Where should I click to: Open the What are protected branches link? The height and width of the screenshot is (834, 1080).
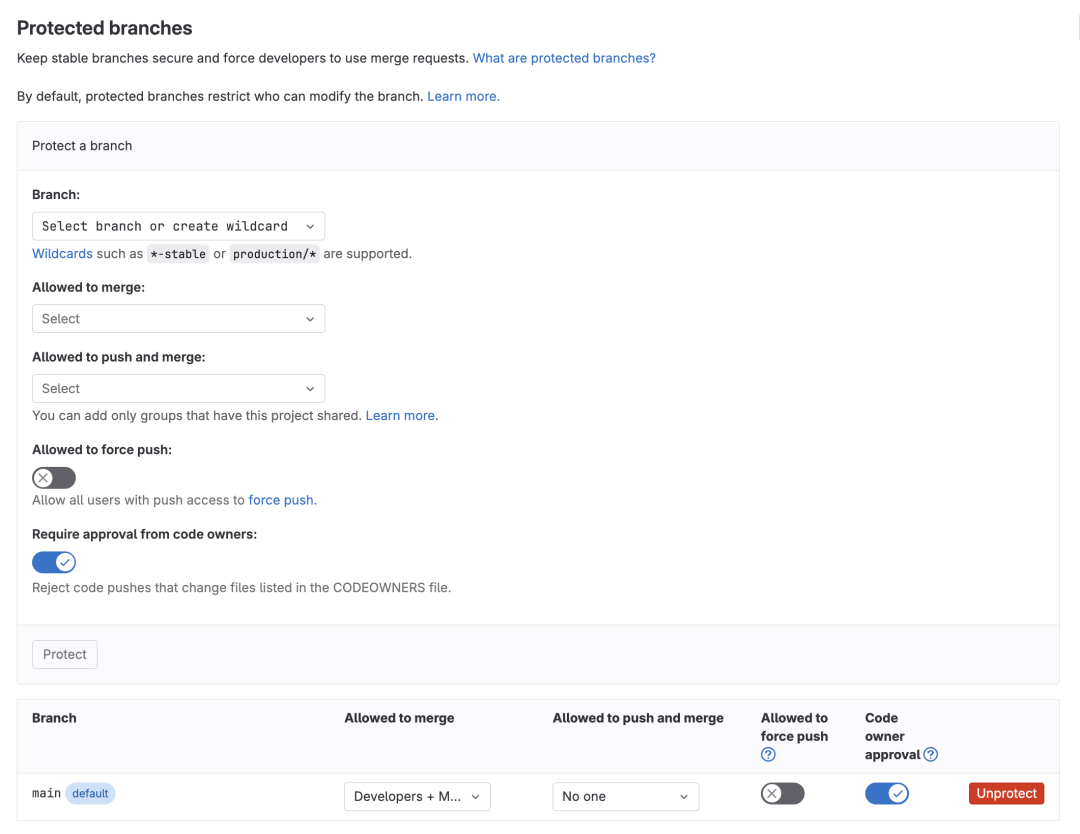(x=563, y=58)
